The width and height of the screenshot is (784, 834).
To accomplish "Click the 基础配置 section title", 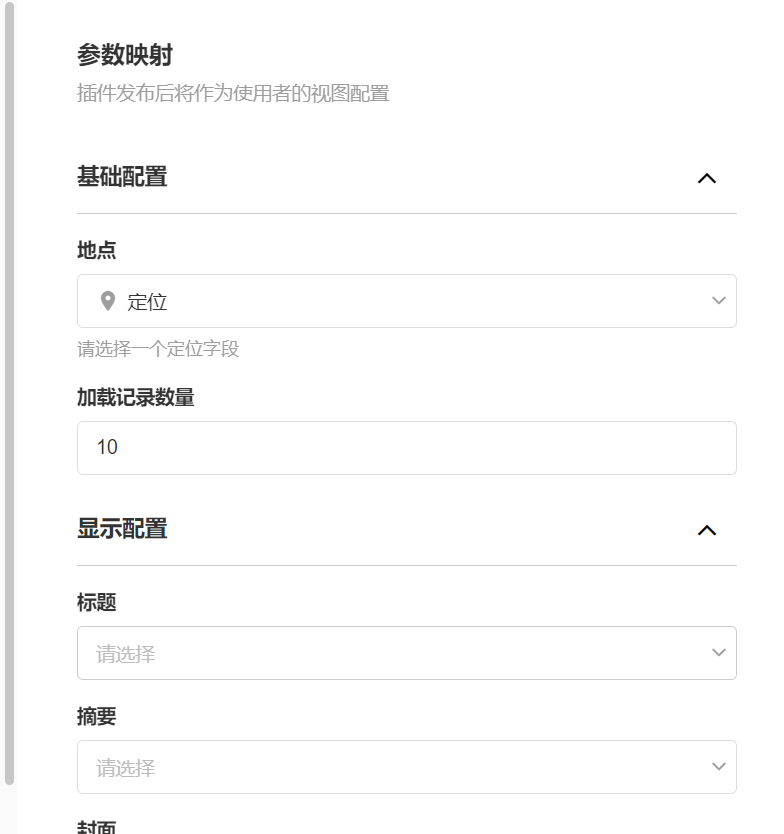I will [x=122, y=177].
